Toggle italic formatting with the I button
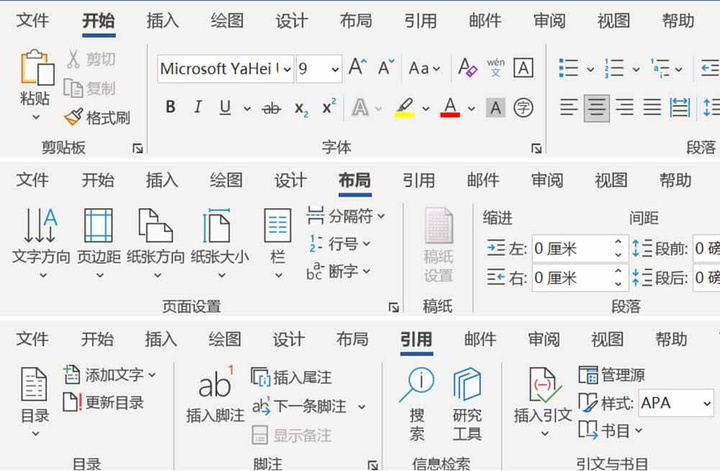 (x=197, y=108)
